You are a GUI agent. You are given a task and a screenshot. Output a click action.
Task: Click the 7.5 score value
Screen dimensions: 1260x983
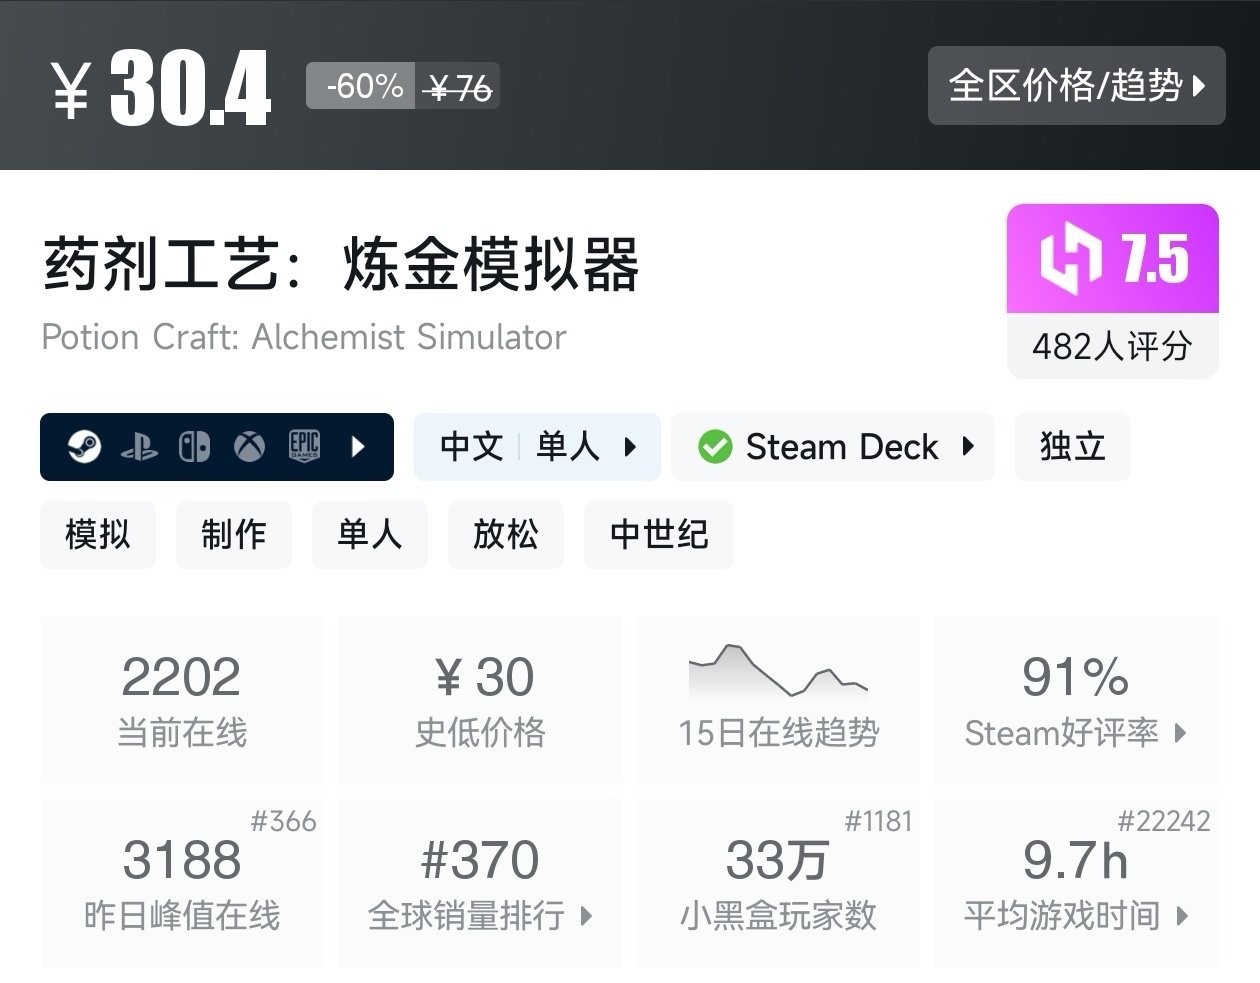(1156, 259)
